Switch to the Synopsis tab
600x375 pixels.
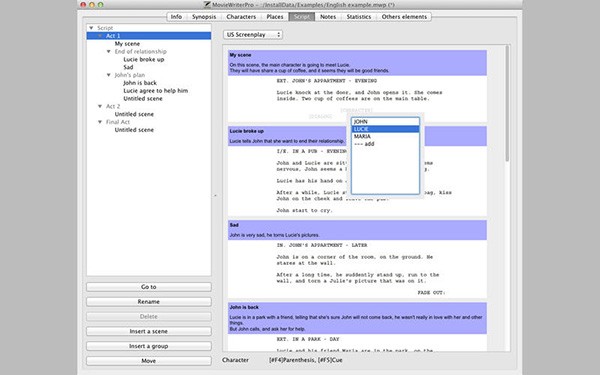(x=204, y=17)
